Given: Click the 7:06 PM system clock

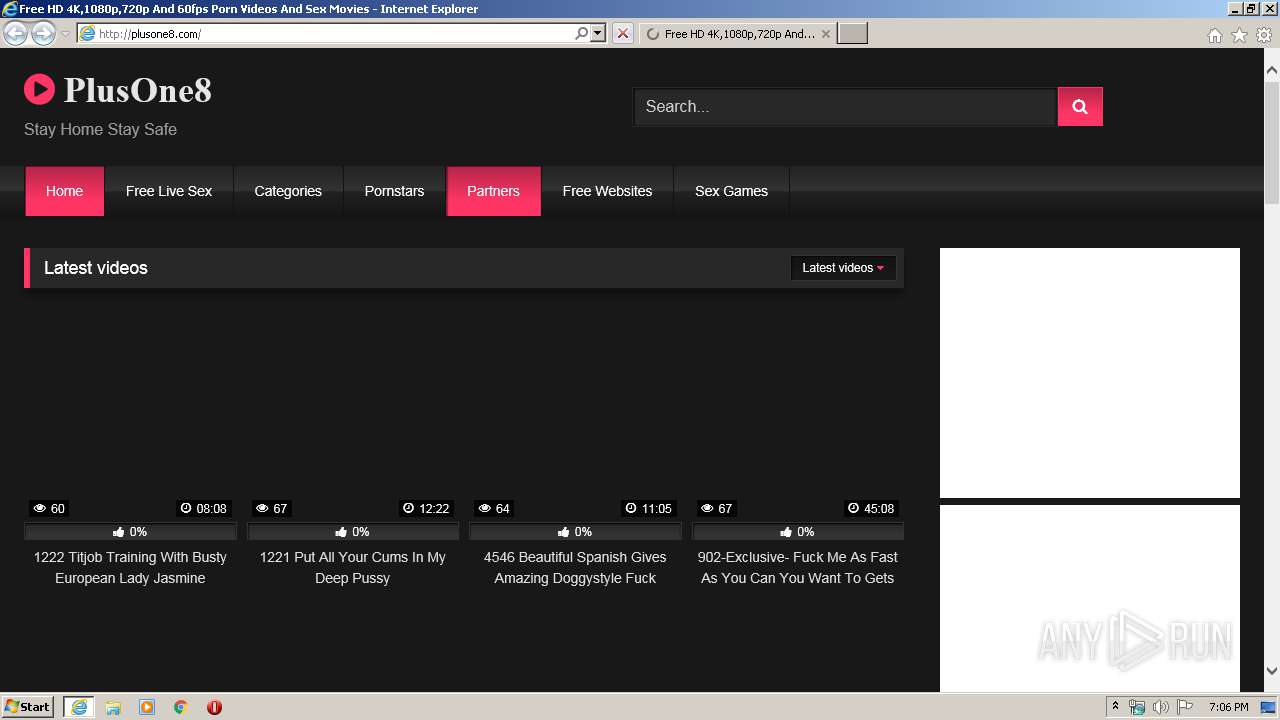Looking at the screenshot, I should (1228, 707).
